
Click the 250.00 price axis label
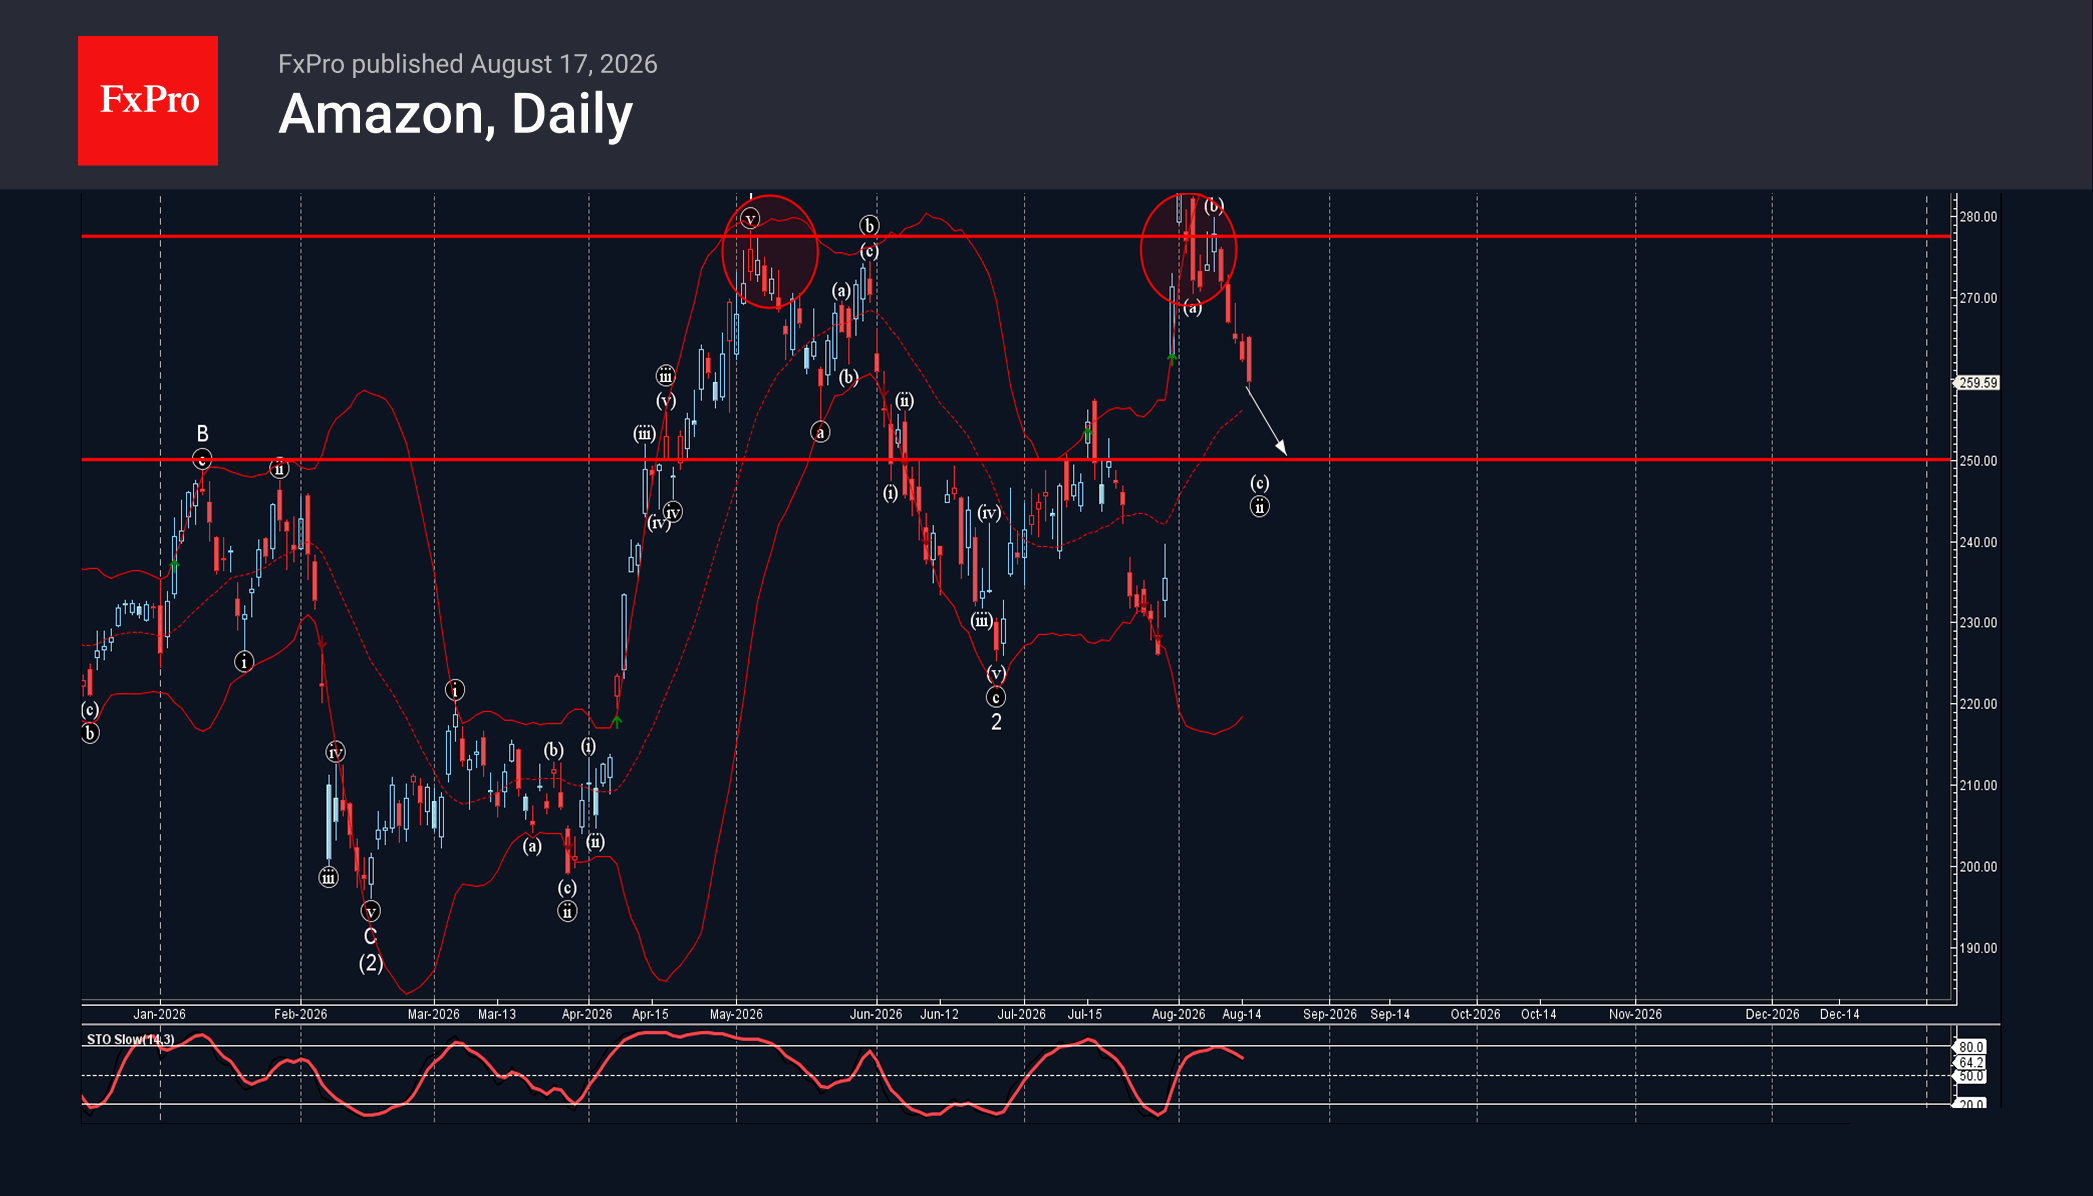click(x=1978, y=461)
